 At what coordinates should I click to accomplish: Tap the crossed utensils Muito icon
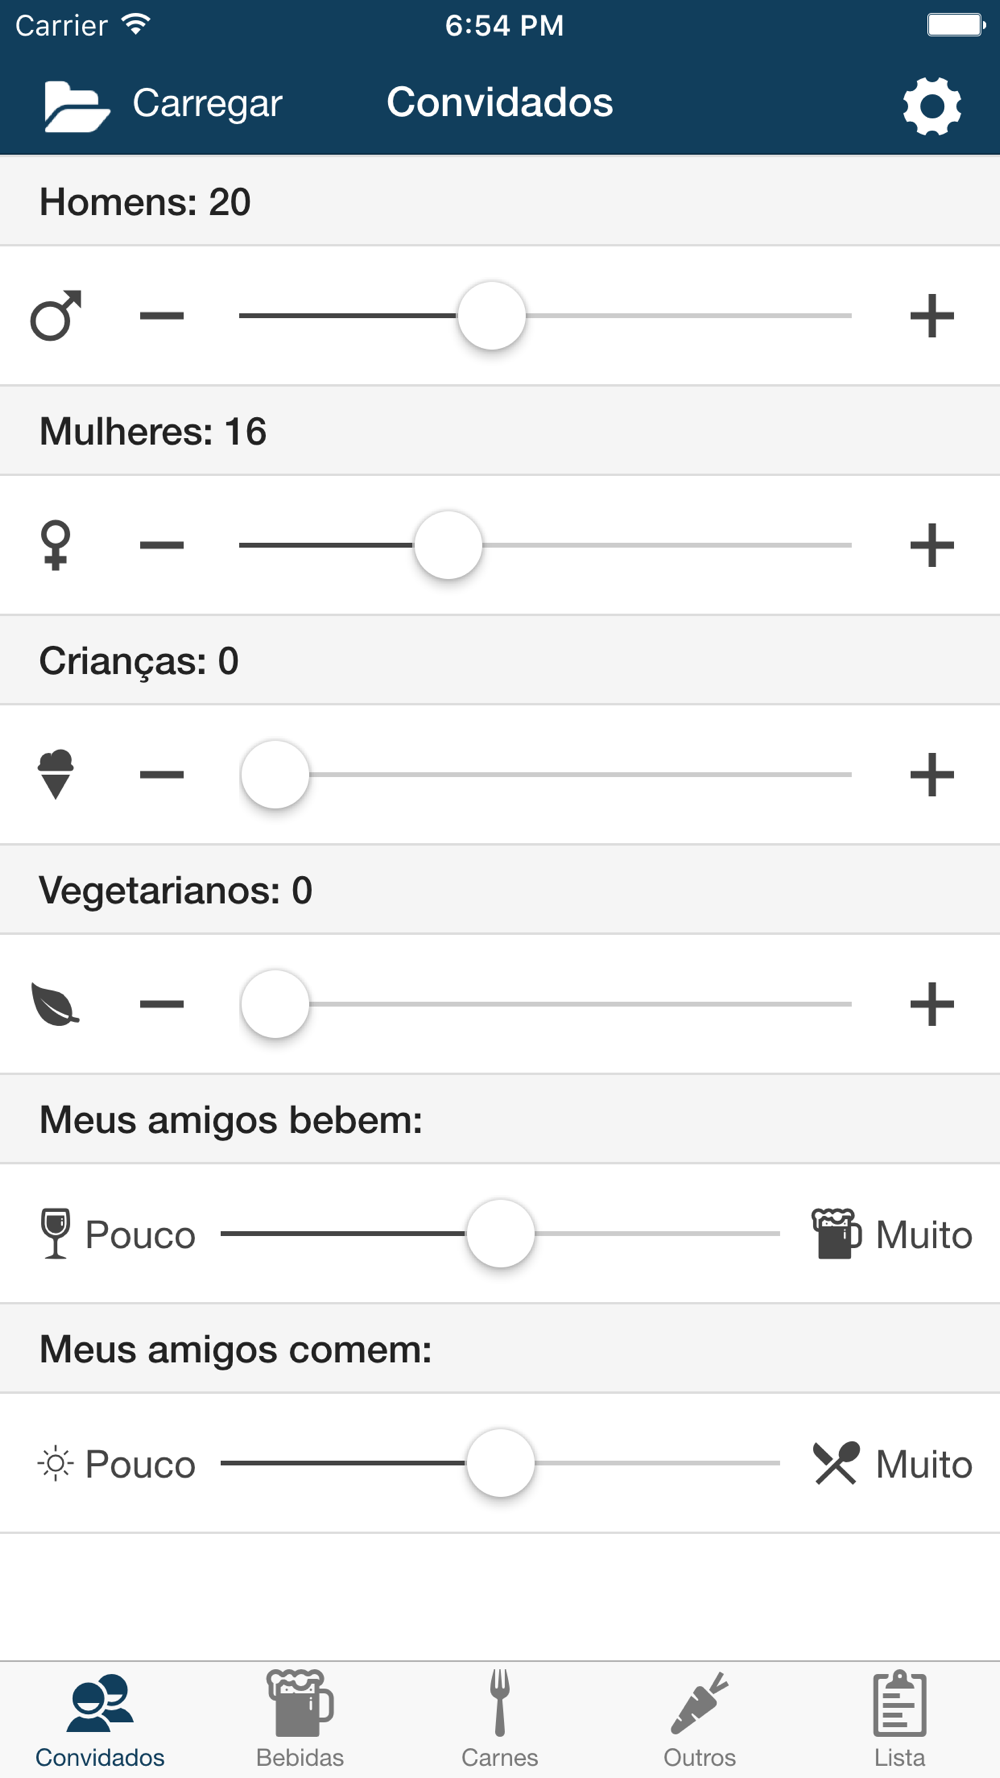click(x=835, y=1464)
